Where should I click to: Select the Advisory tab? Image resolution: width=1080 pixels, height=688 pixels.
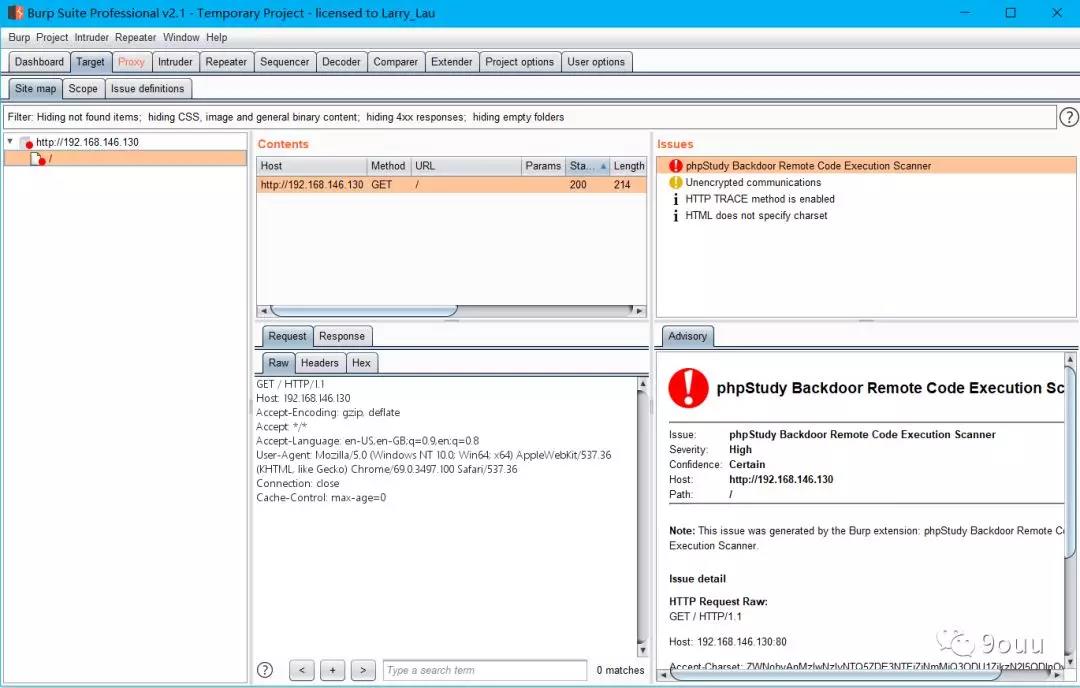click(687, 336)
